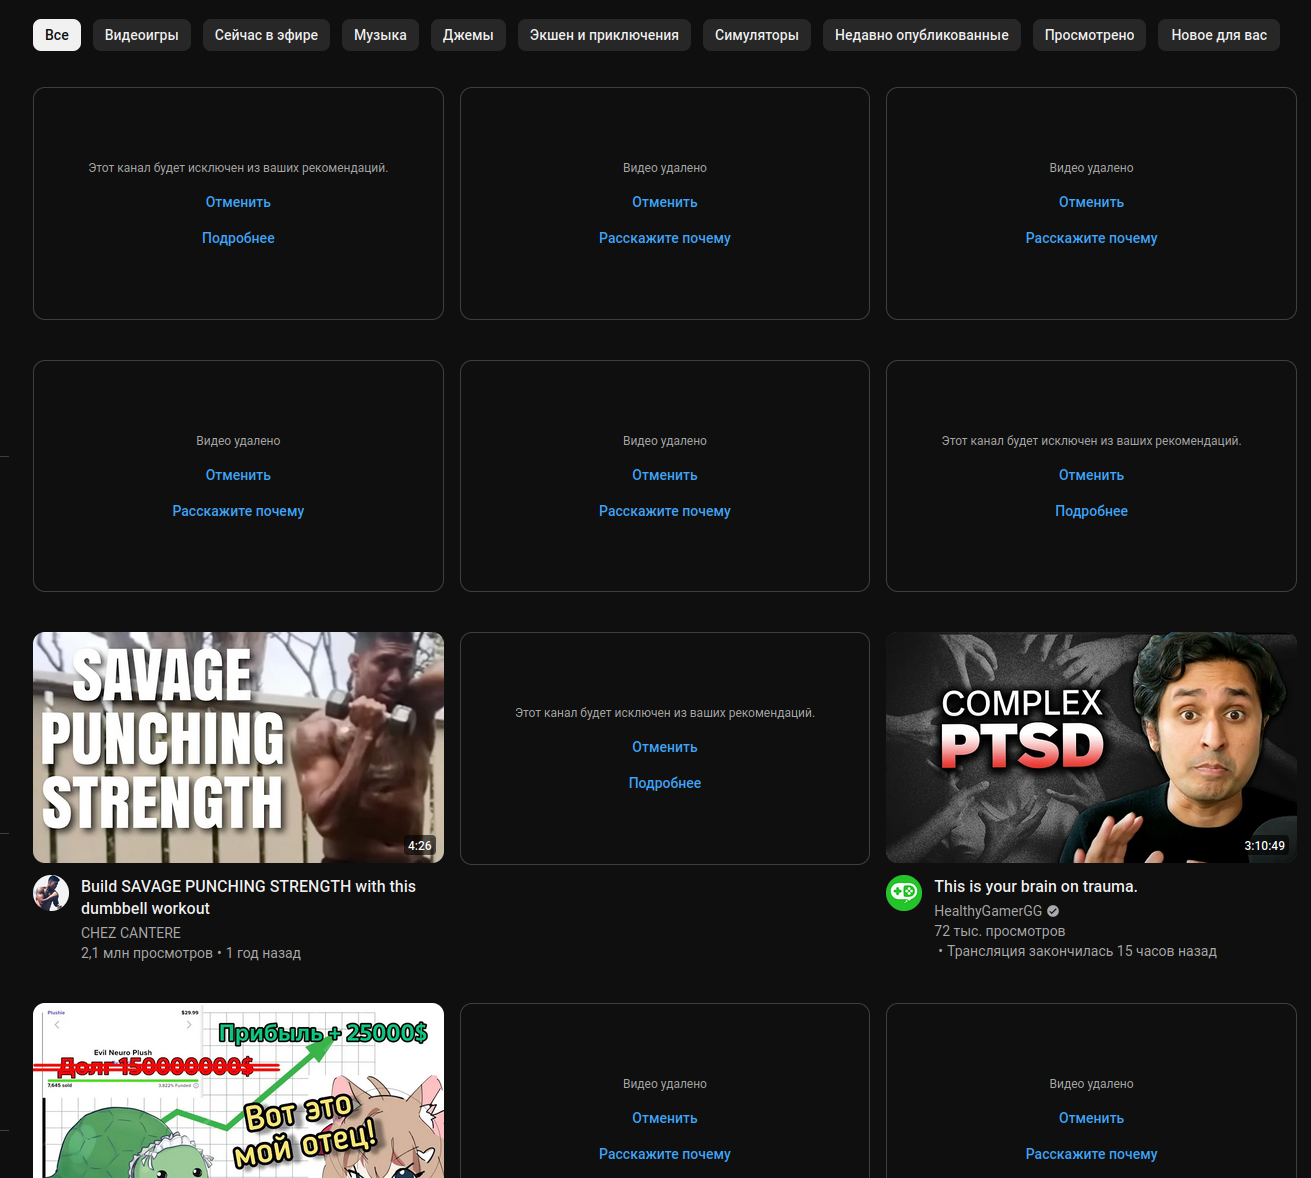Click the 3:10:49 duration badge
1311x1178 pixels.
(x=1265, y=846)
